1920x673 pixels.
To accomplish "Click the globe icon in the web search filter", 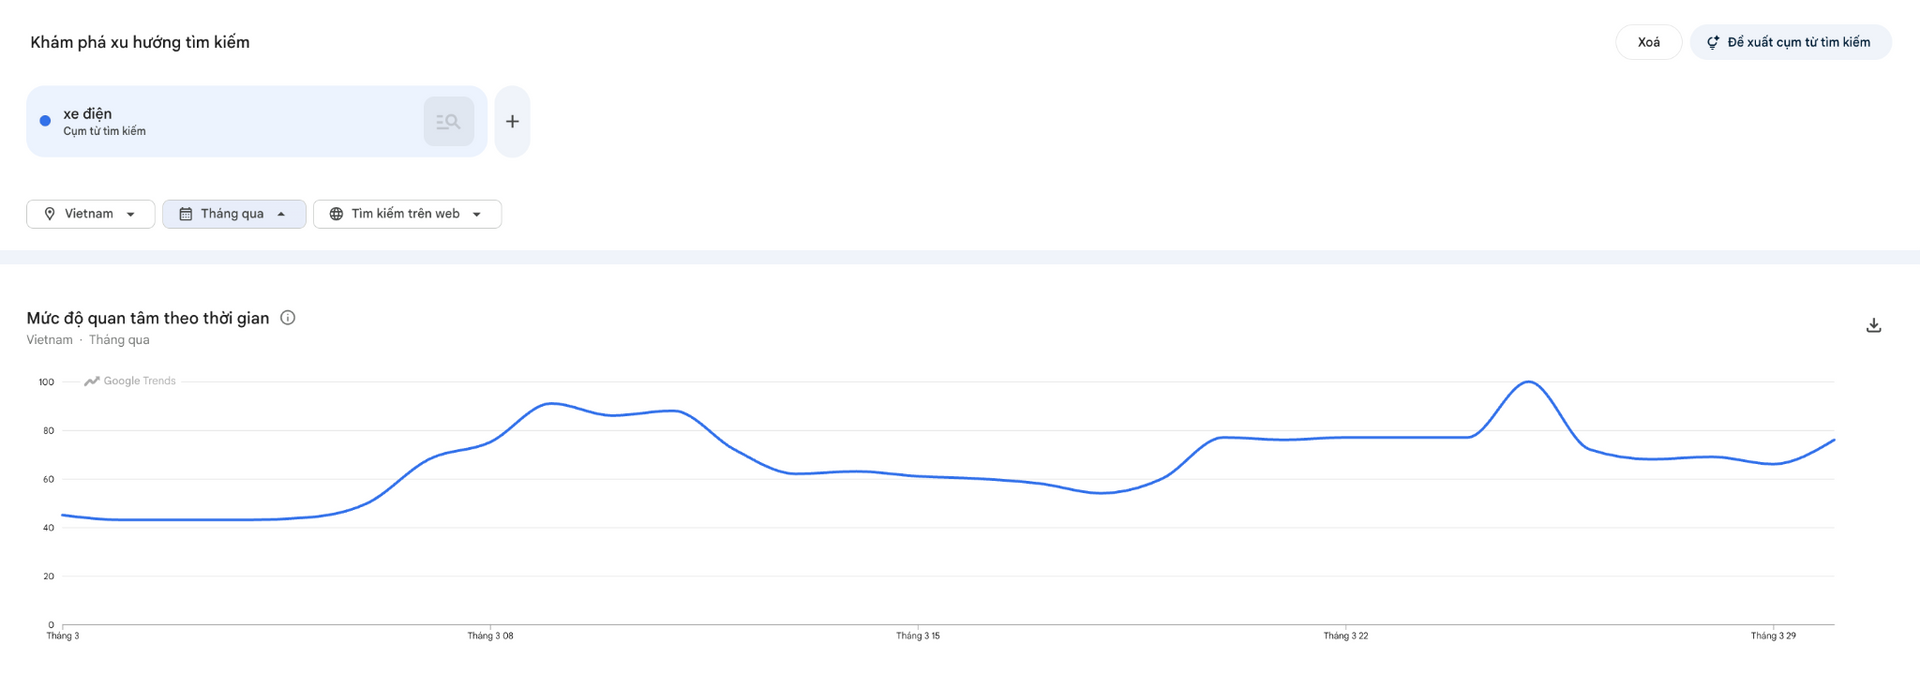I will click(x=337, y=214).
